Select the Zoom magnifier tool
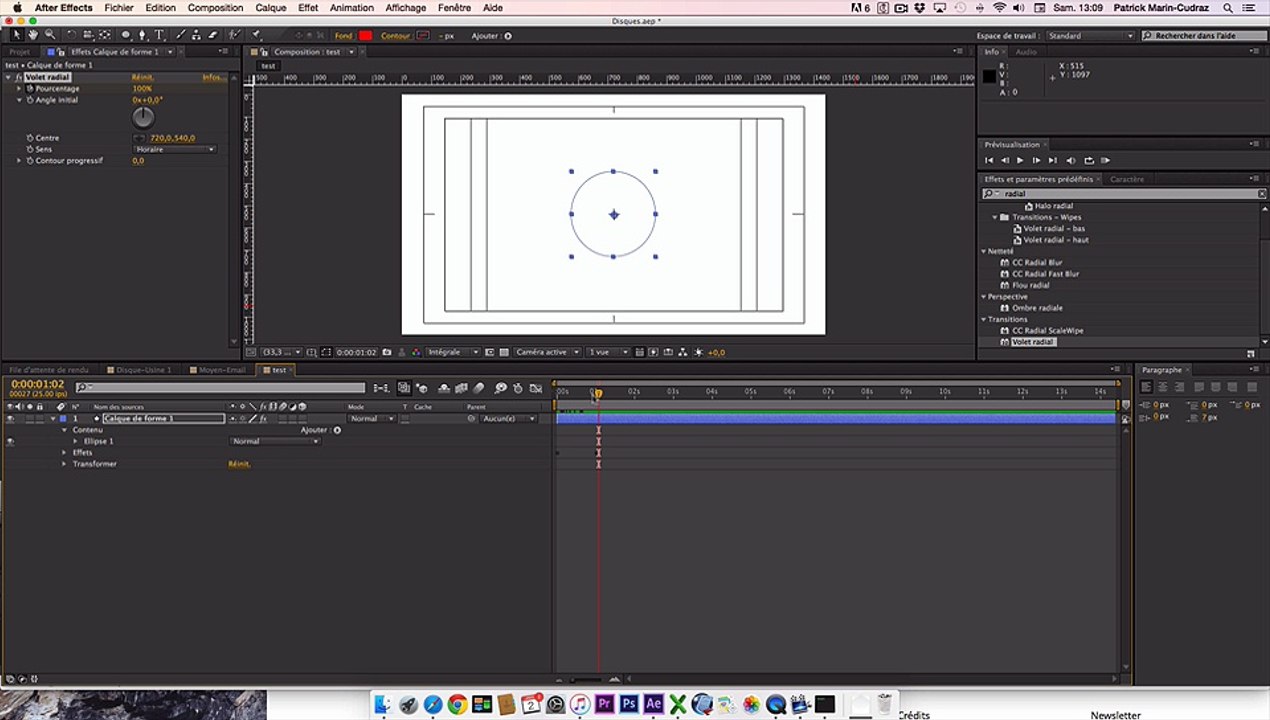This screenshot has height=720, width=1270. [x=49, y=35]
